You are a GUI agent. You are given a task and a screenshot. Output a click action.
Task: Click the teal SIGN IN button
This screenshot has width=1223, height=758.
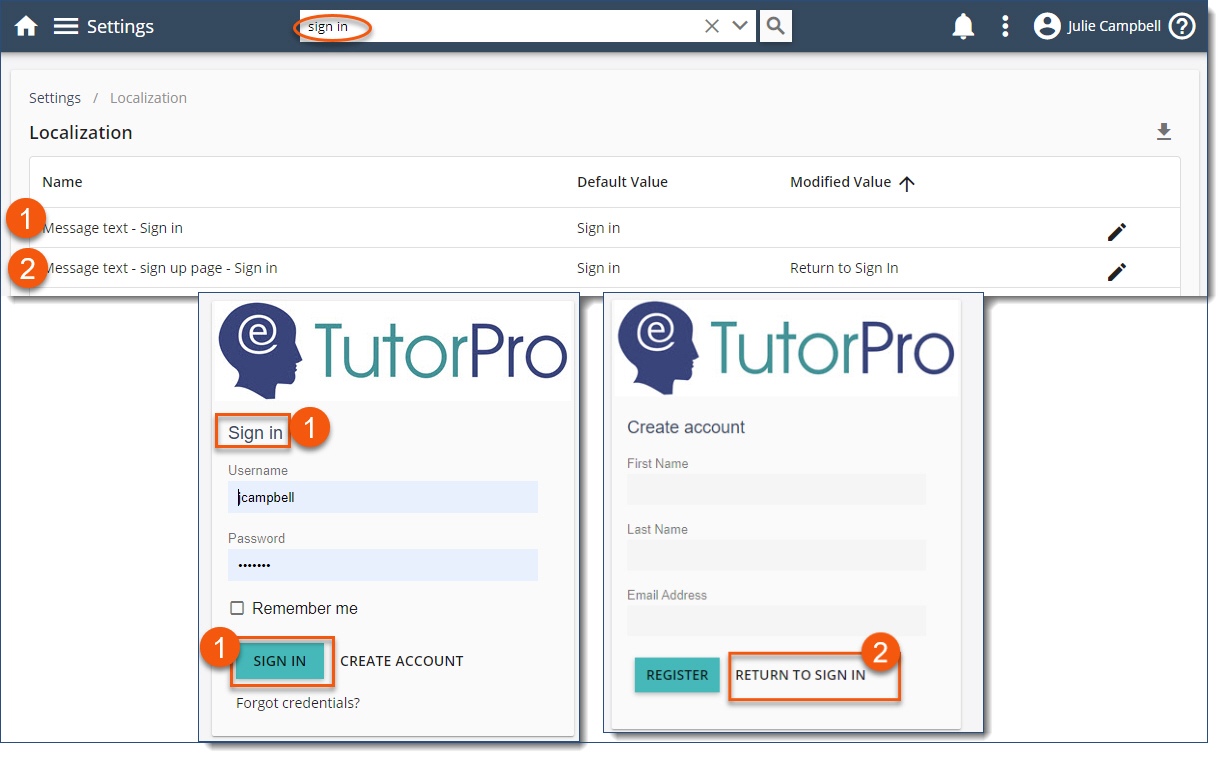280,661
